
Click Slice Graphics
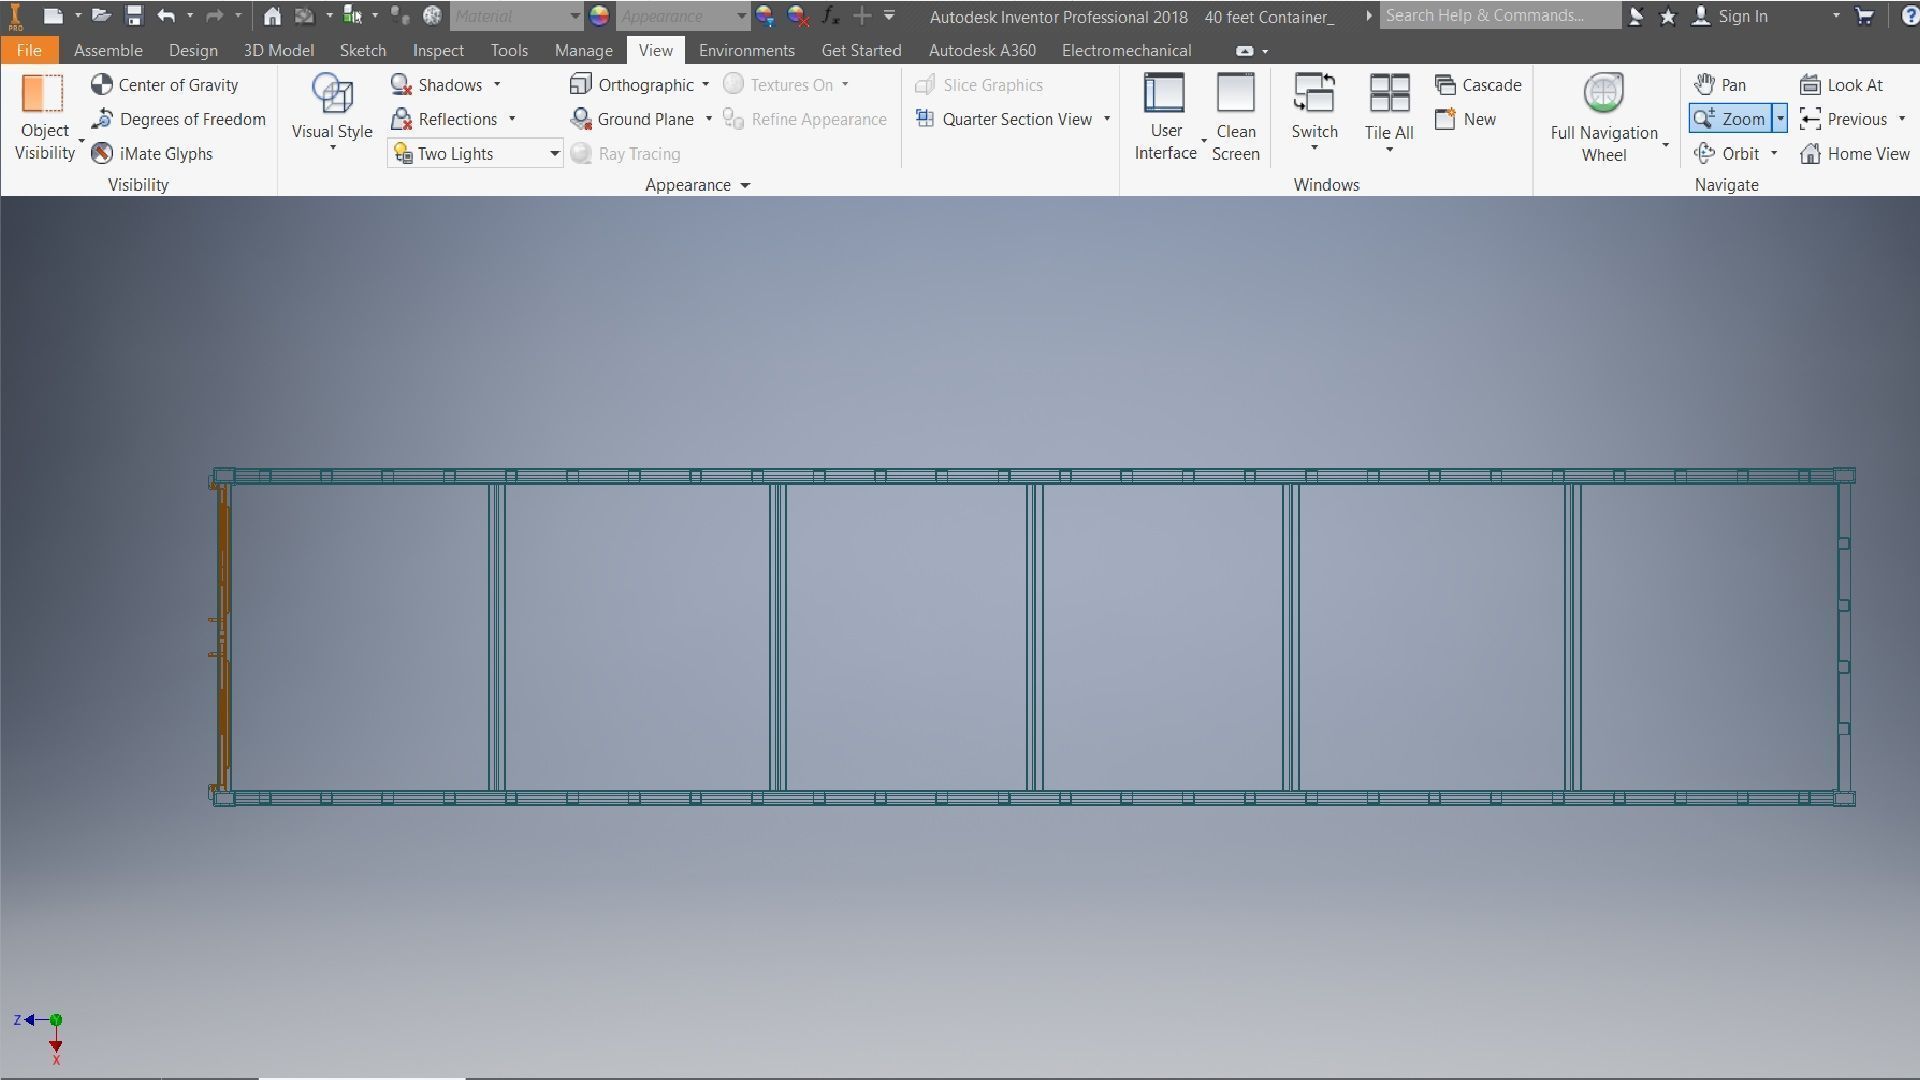click(x=979, y=85)
